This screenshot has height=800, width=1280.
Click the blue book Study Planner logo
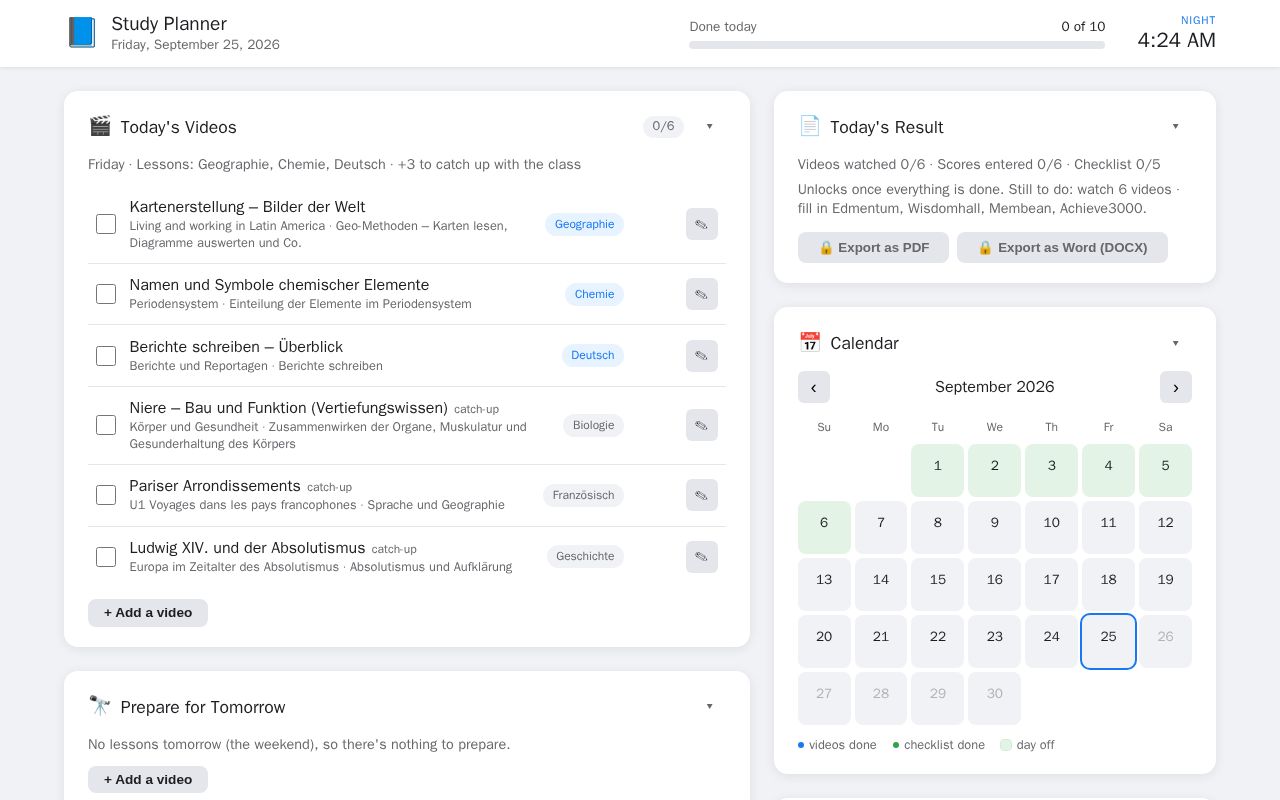[82, 32]
